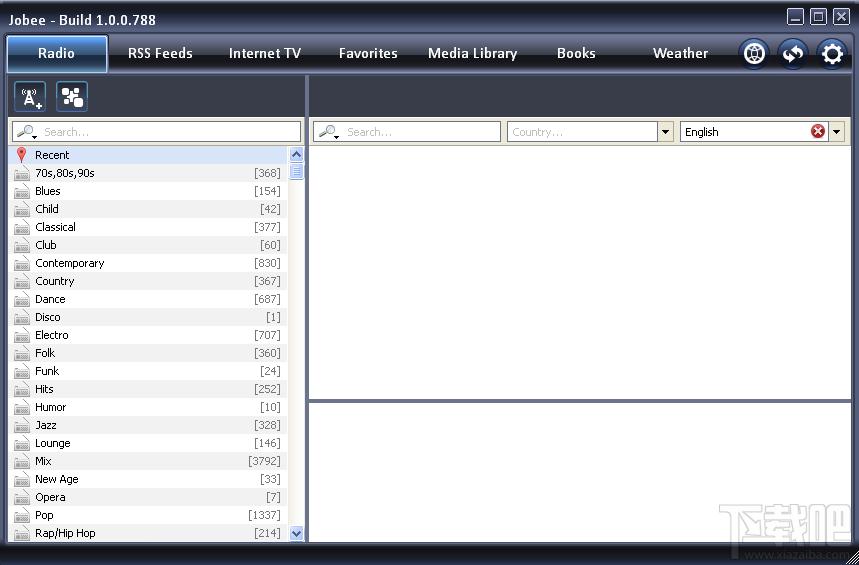Click the add category icon beside antenna
Image resolution: width=859 pixels, height=565 pixels.
72,97
